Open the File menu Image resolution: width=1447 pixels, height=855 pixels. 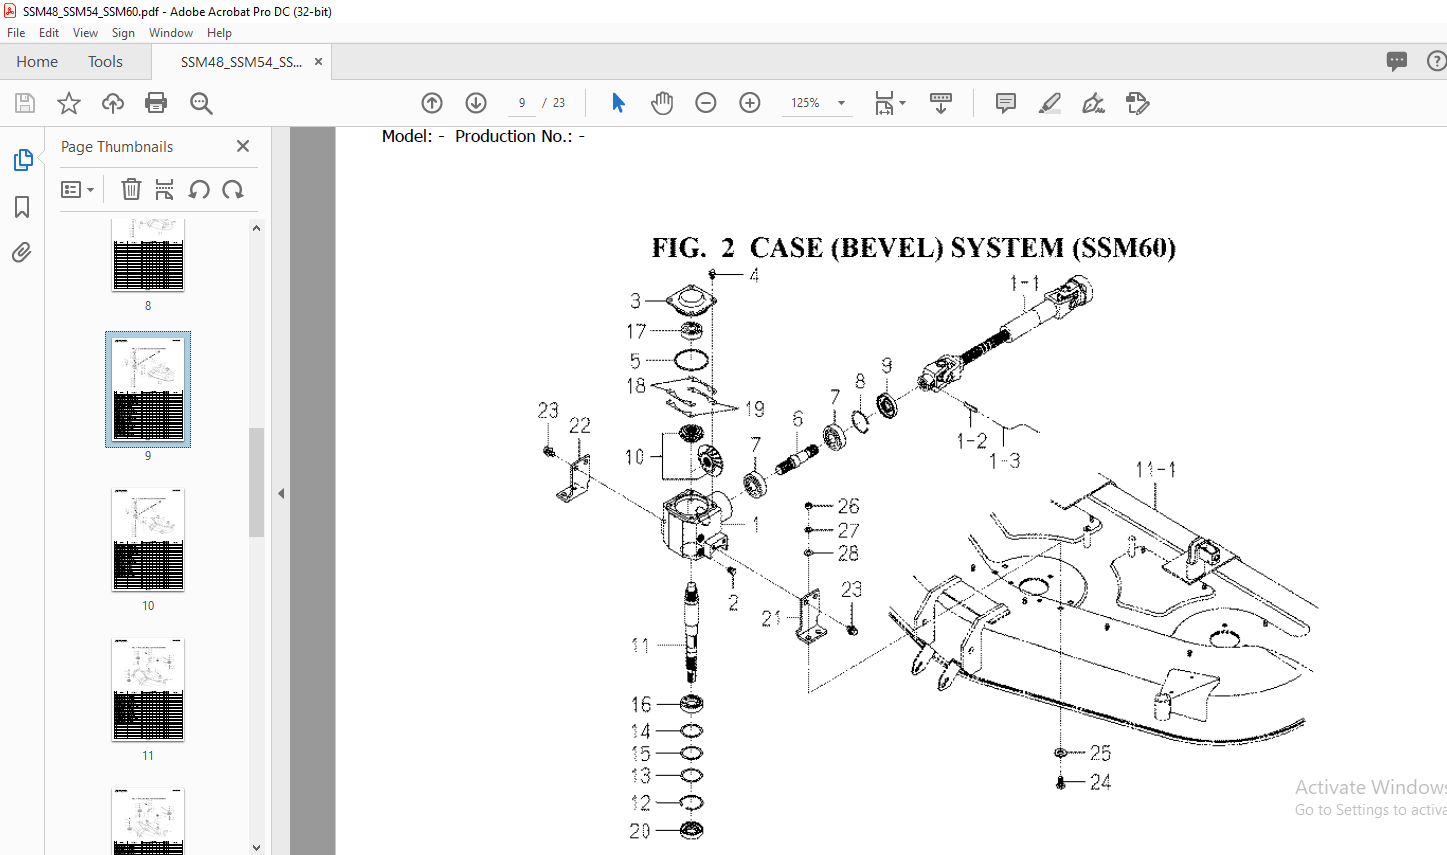(16, 33)
